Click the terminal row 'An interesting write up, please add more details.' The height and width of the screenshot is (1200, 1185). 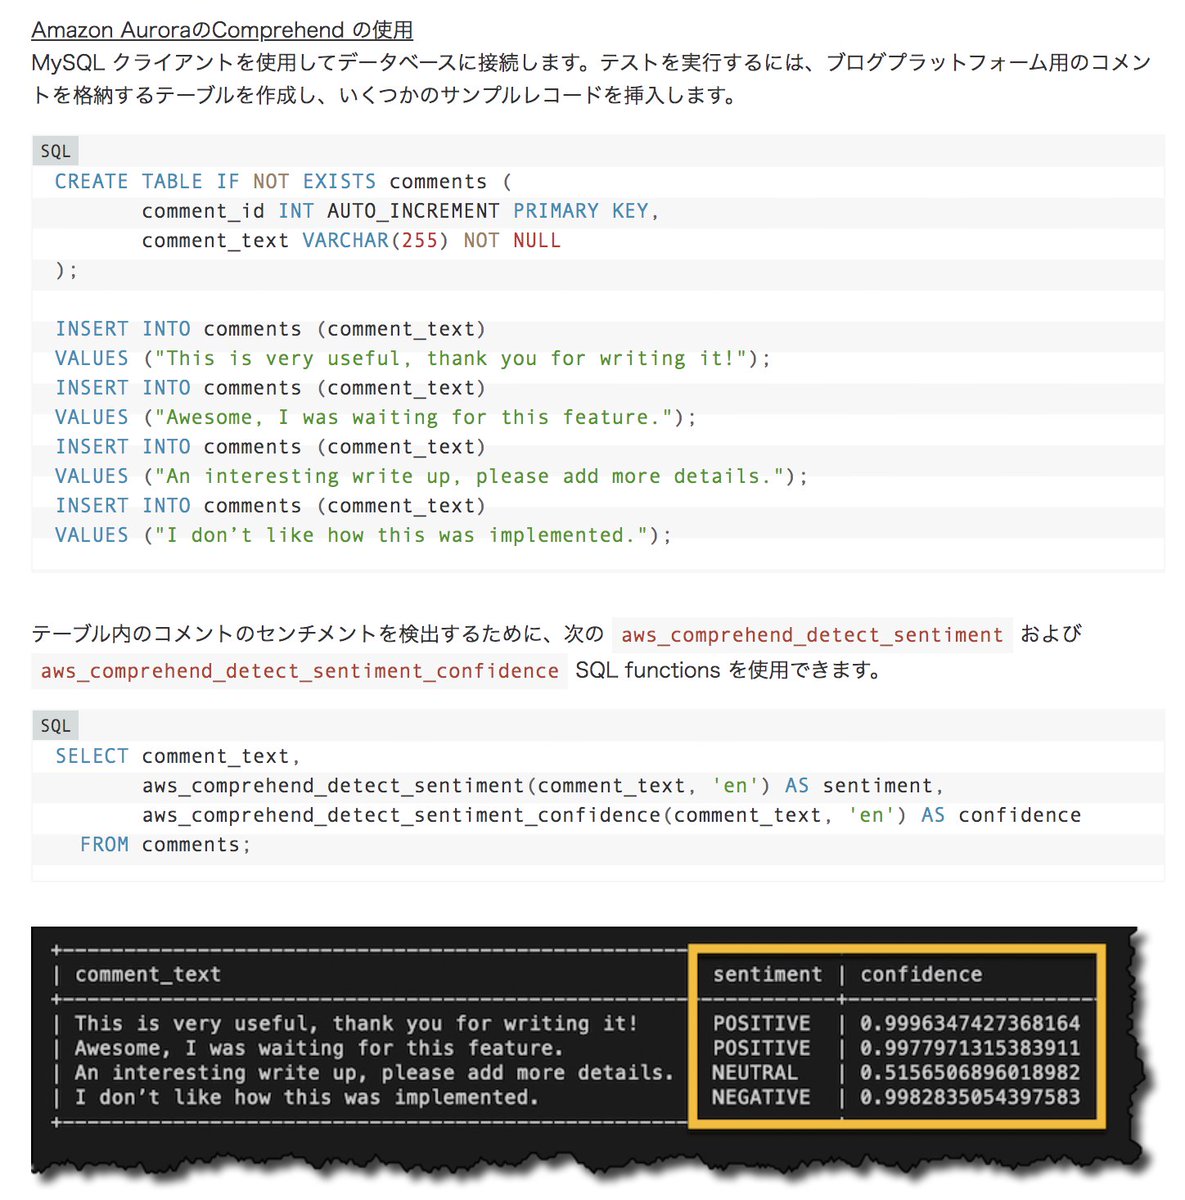374,1073
